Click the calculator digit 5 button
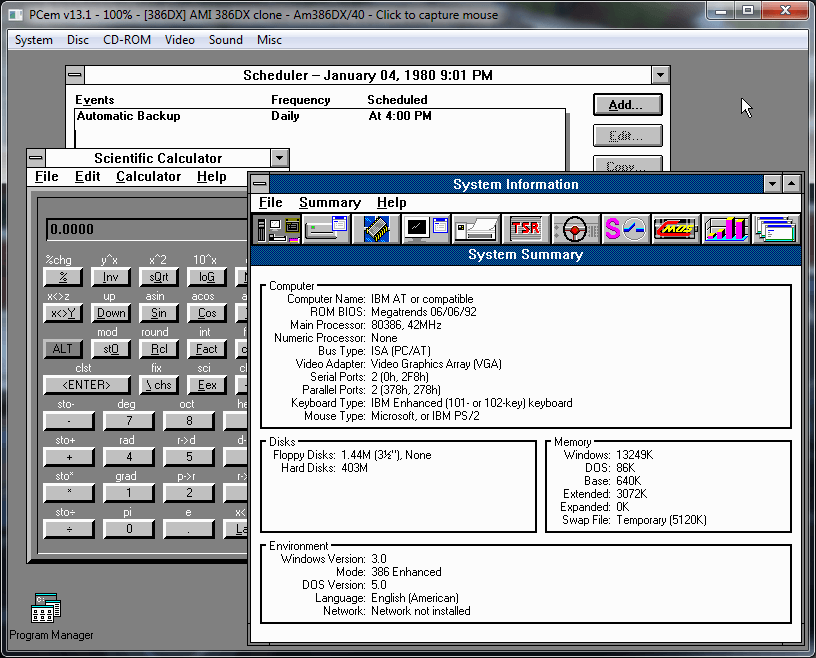Screen dimensions: 816x658 (x=189, y=457)
